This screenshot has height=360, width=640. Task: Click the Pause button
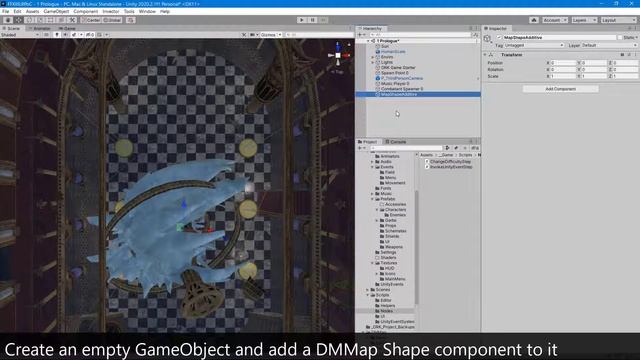312,20
